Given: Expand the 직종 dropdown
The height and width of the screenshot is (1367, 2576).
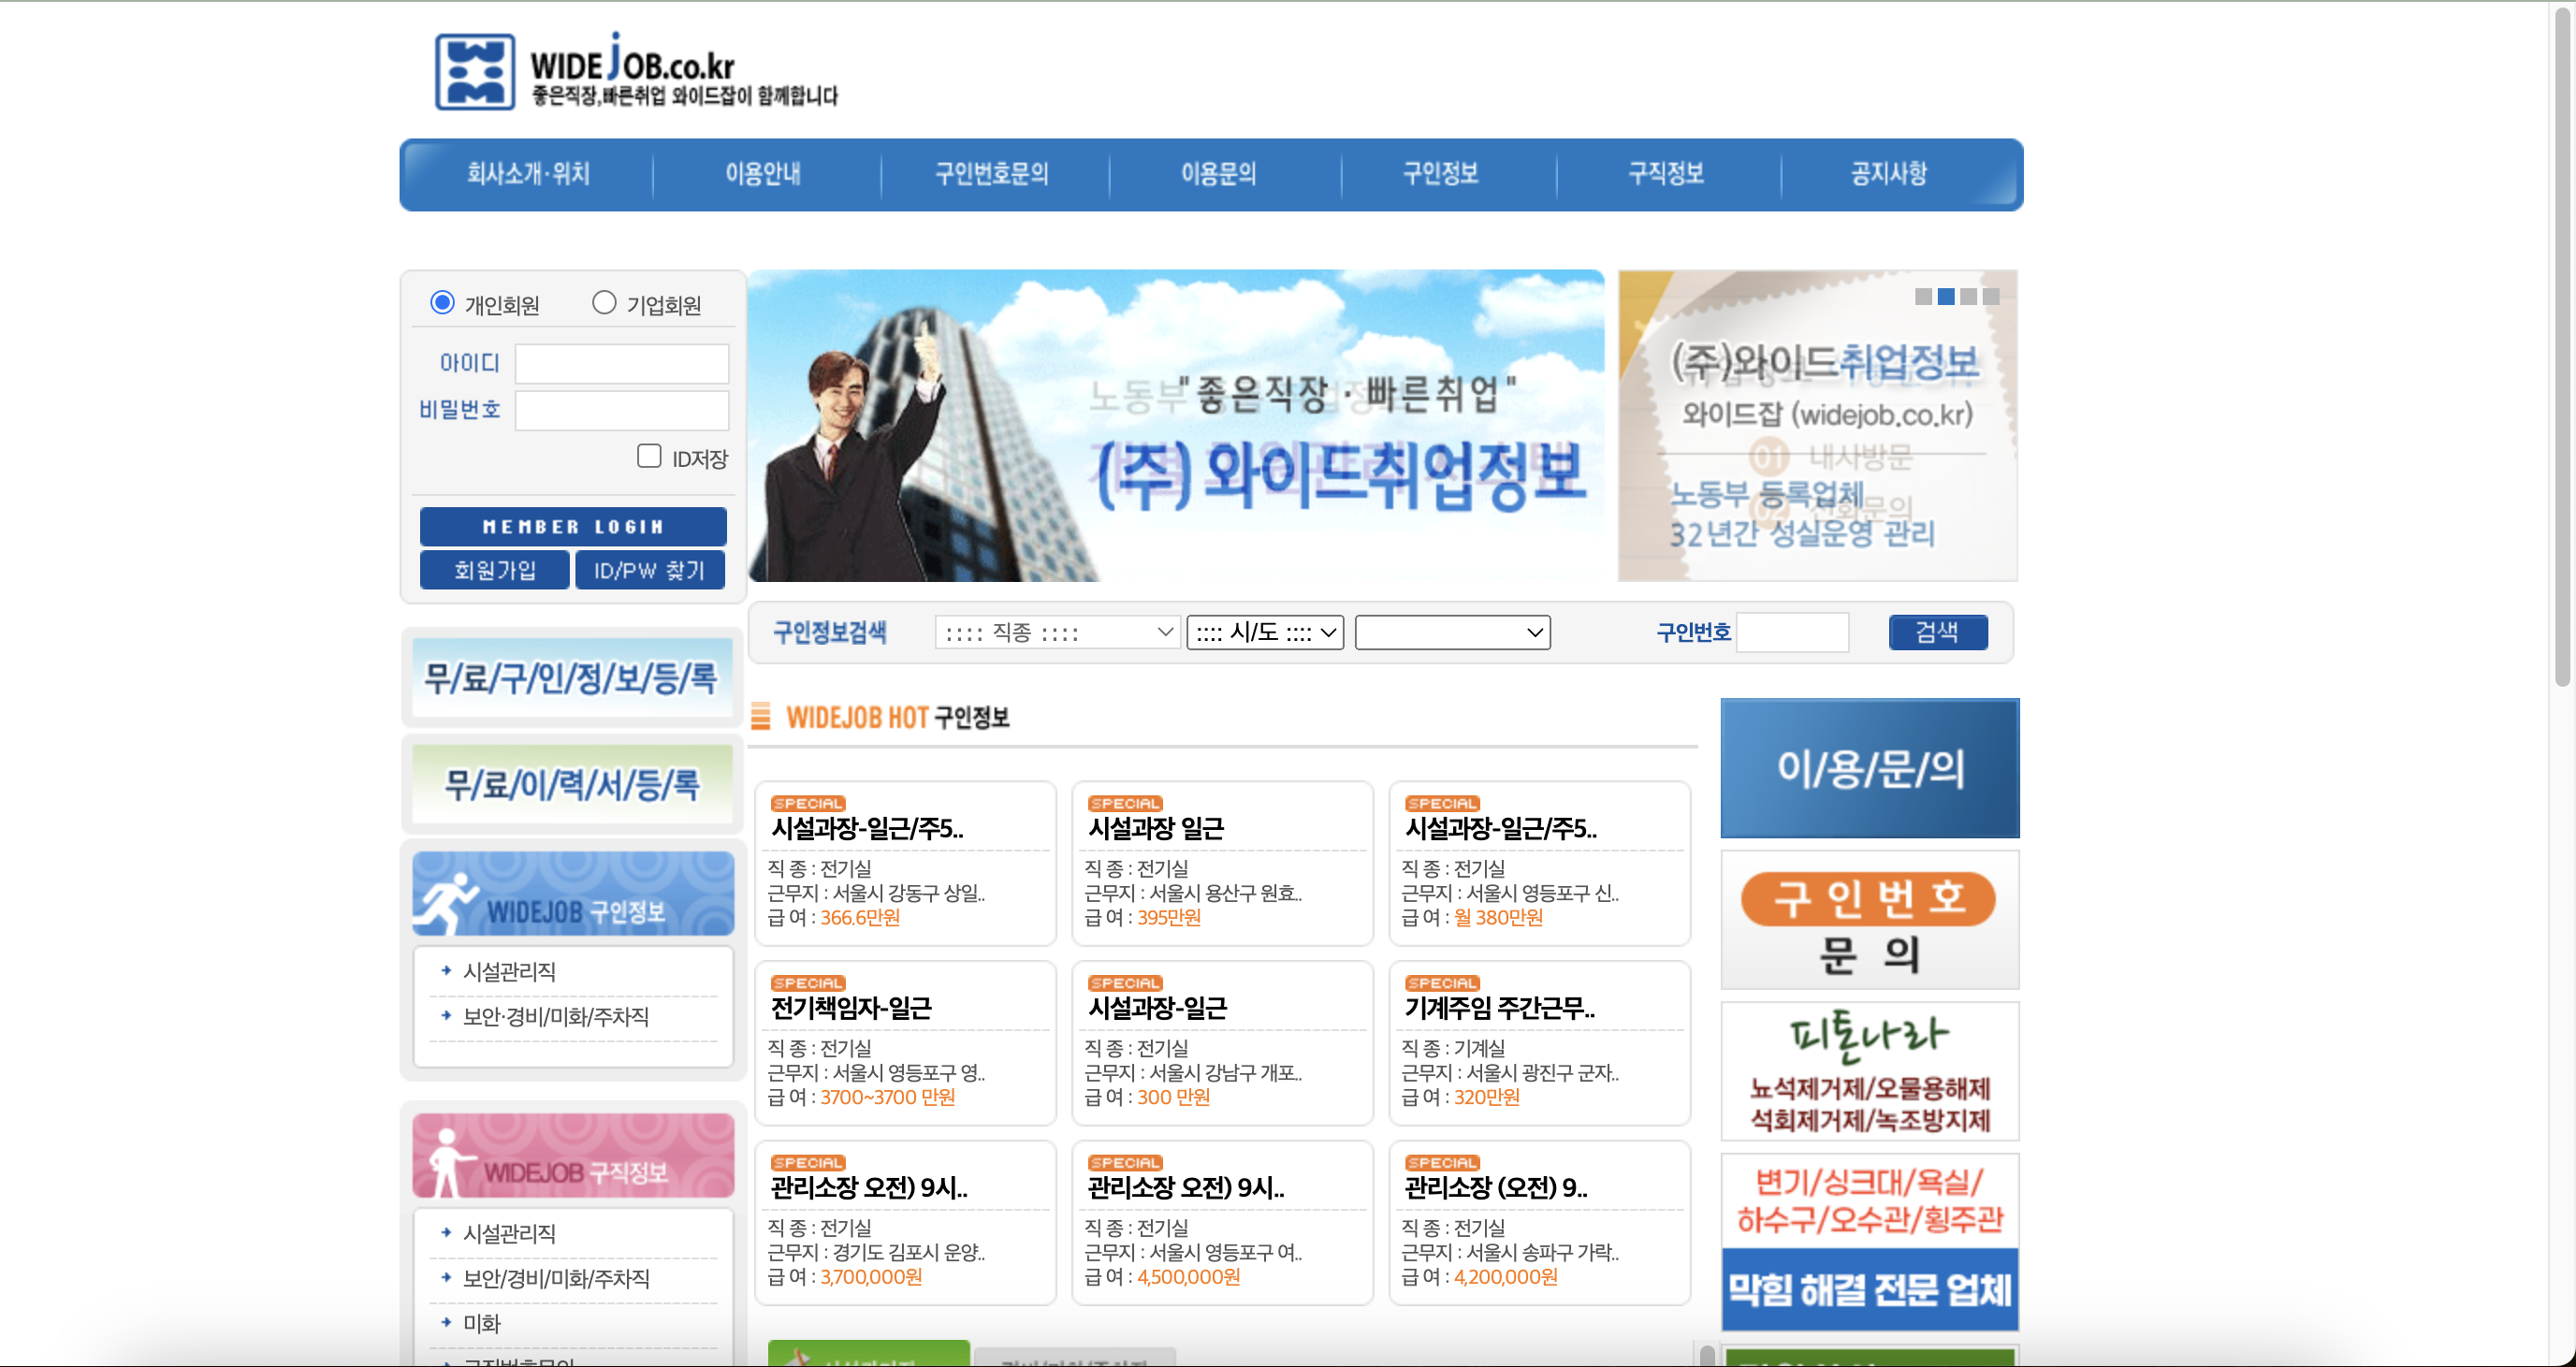Looking at the screenshot, I should [1057, 632].
